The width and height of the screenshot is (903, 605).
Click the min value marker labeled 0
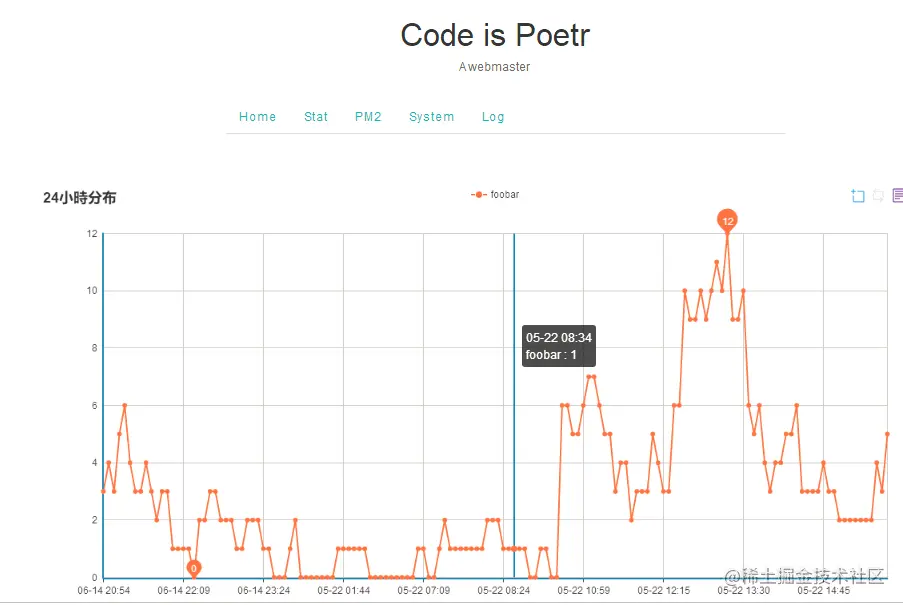pos(194,568)
